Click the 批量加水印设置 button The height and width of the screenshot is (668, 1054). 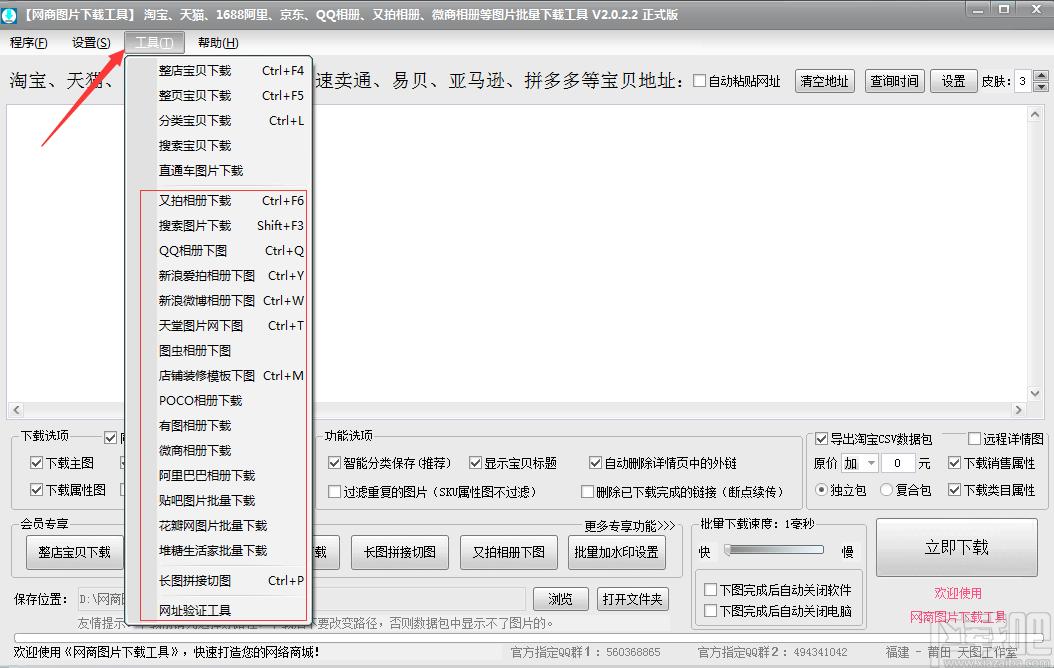coord(616,552)
